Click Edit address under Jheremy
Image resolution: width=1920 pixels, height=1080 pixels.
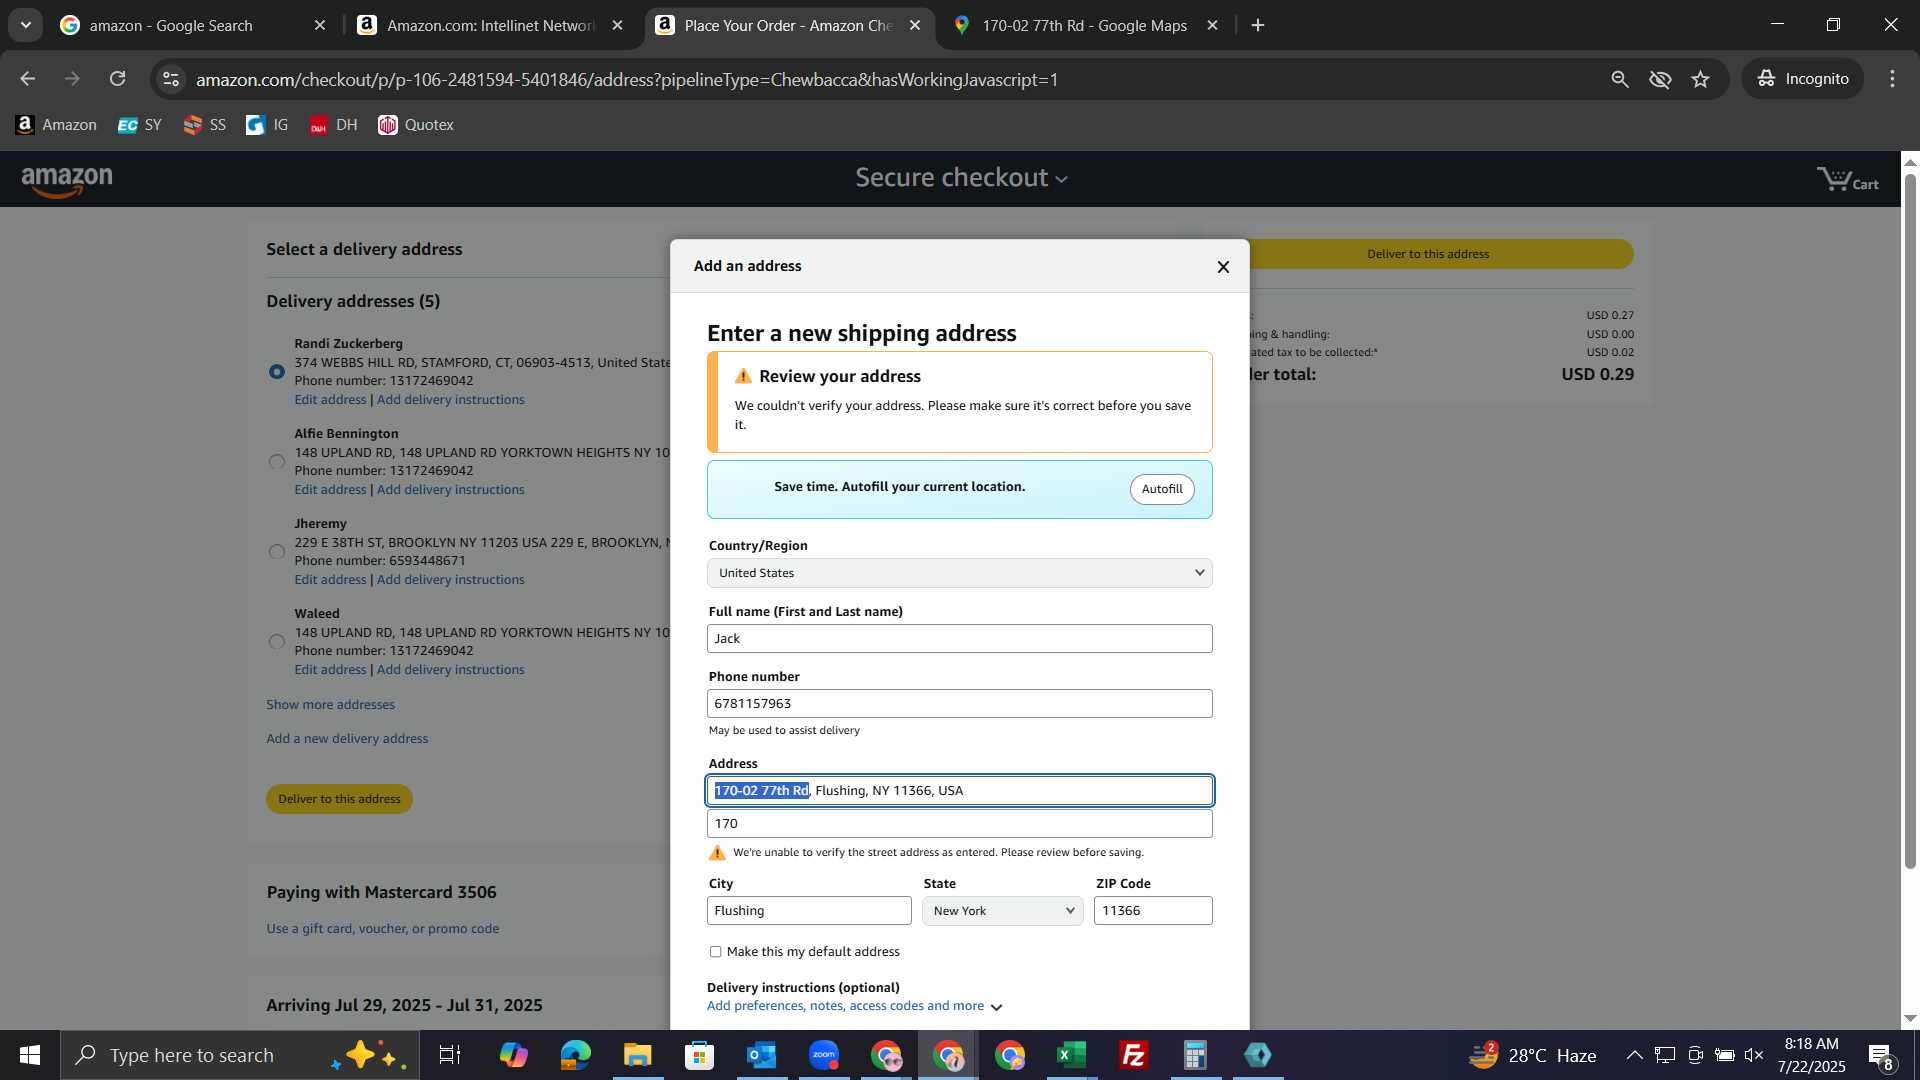click(x=330, y=580)
